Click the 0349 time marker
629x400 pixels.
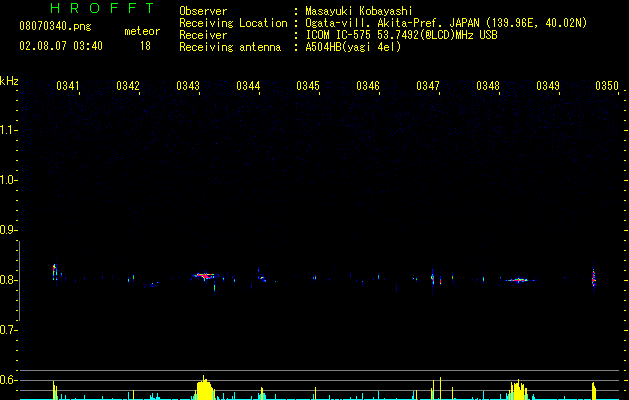[548, 86]
